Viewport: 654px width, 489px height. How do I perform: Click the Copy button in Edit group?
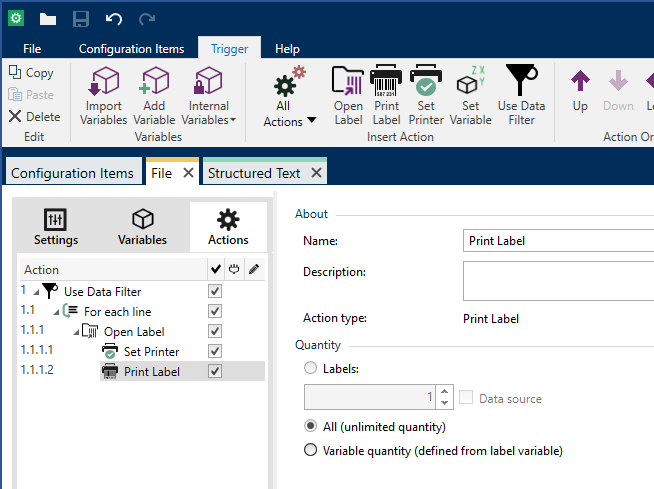point(31,73)
